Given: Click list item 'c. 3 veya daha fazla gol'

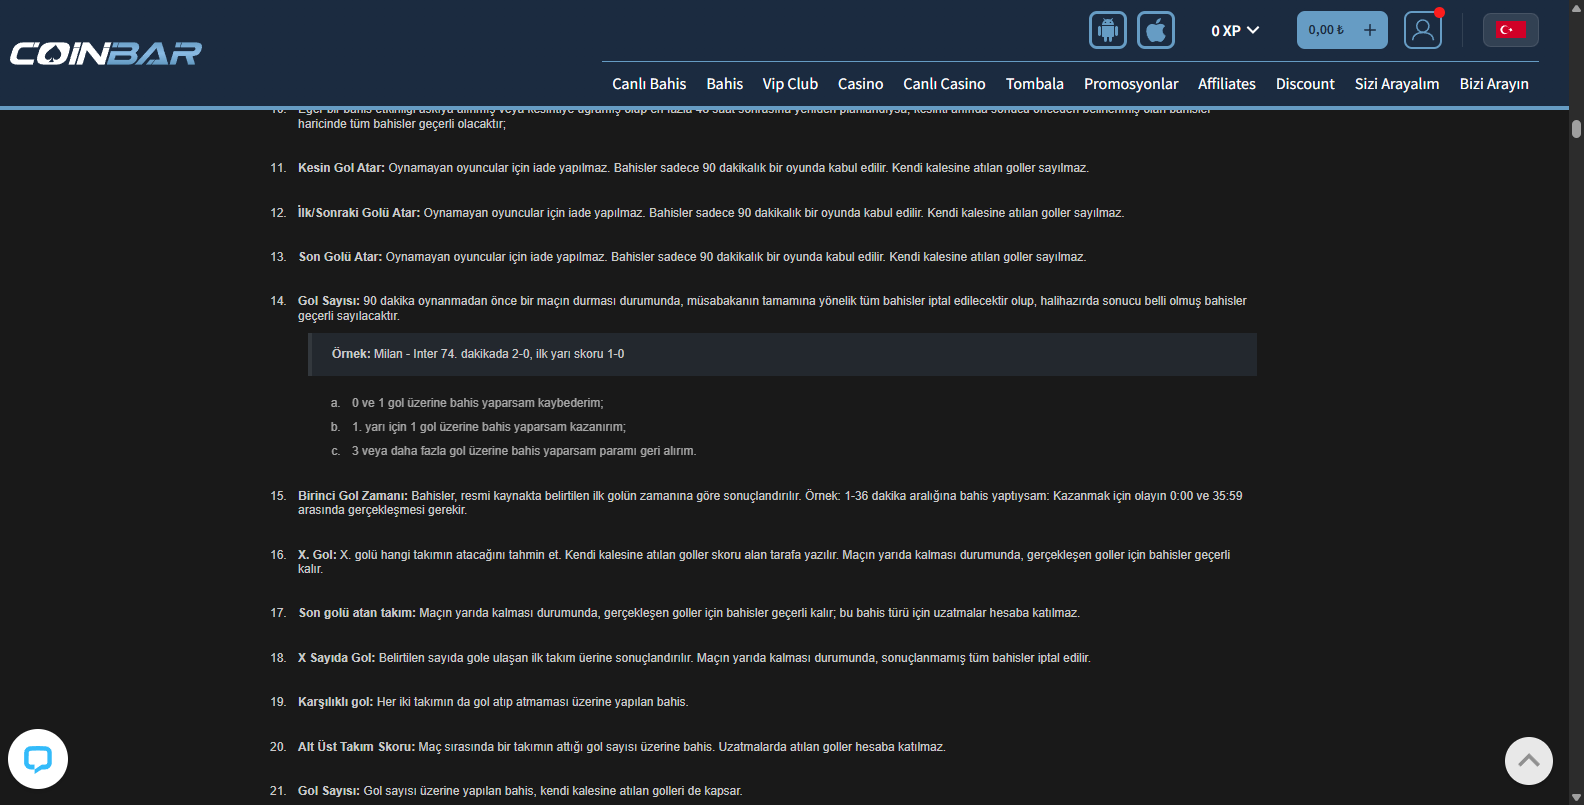Looking at the screenshot, I should [513, 451].
